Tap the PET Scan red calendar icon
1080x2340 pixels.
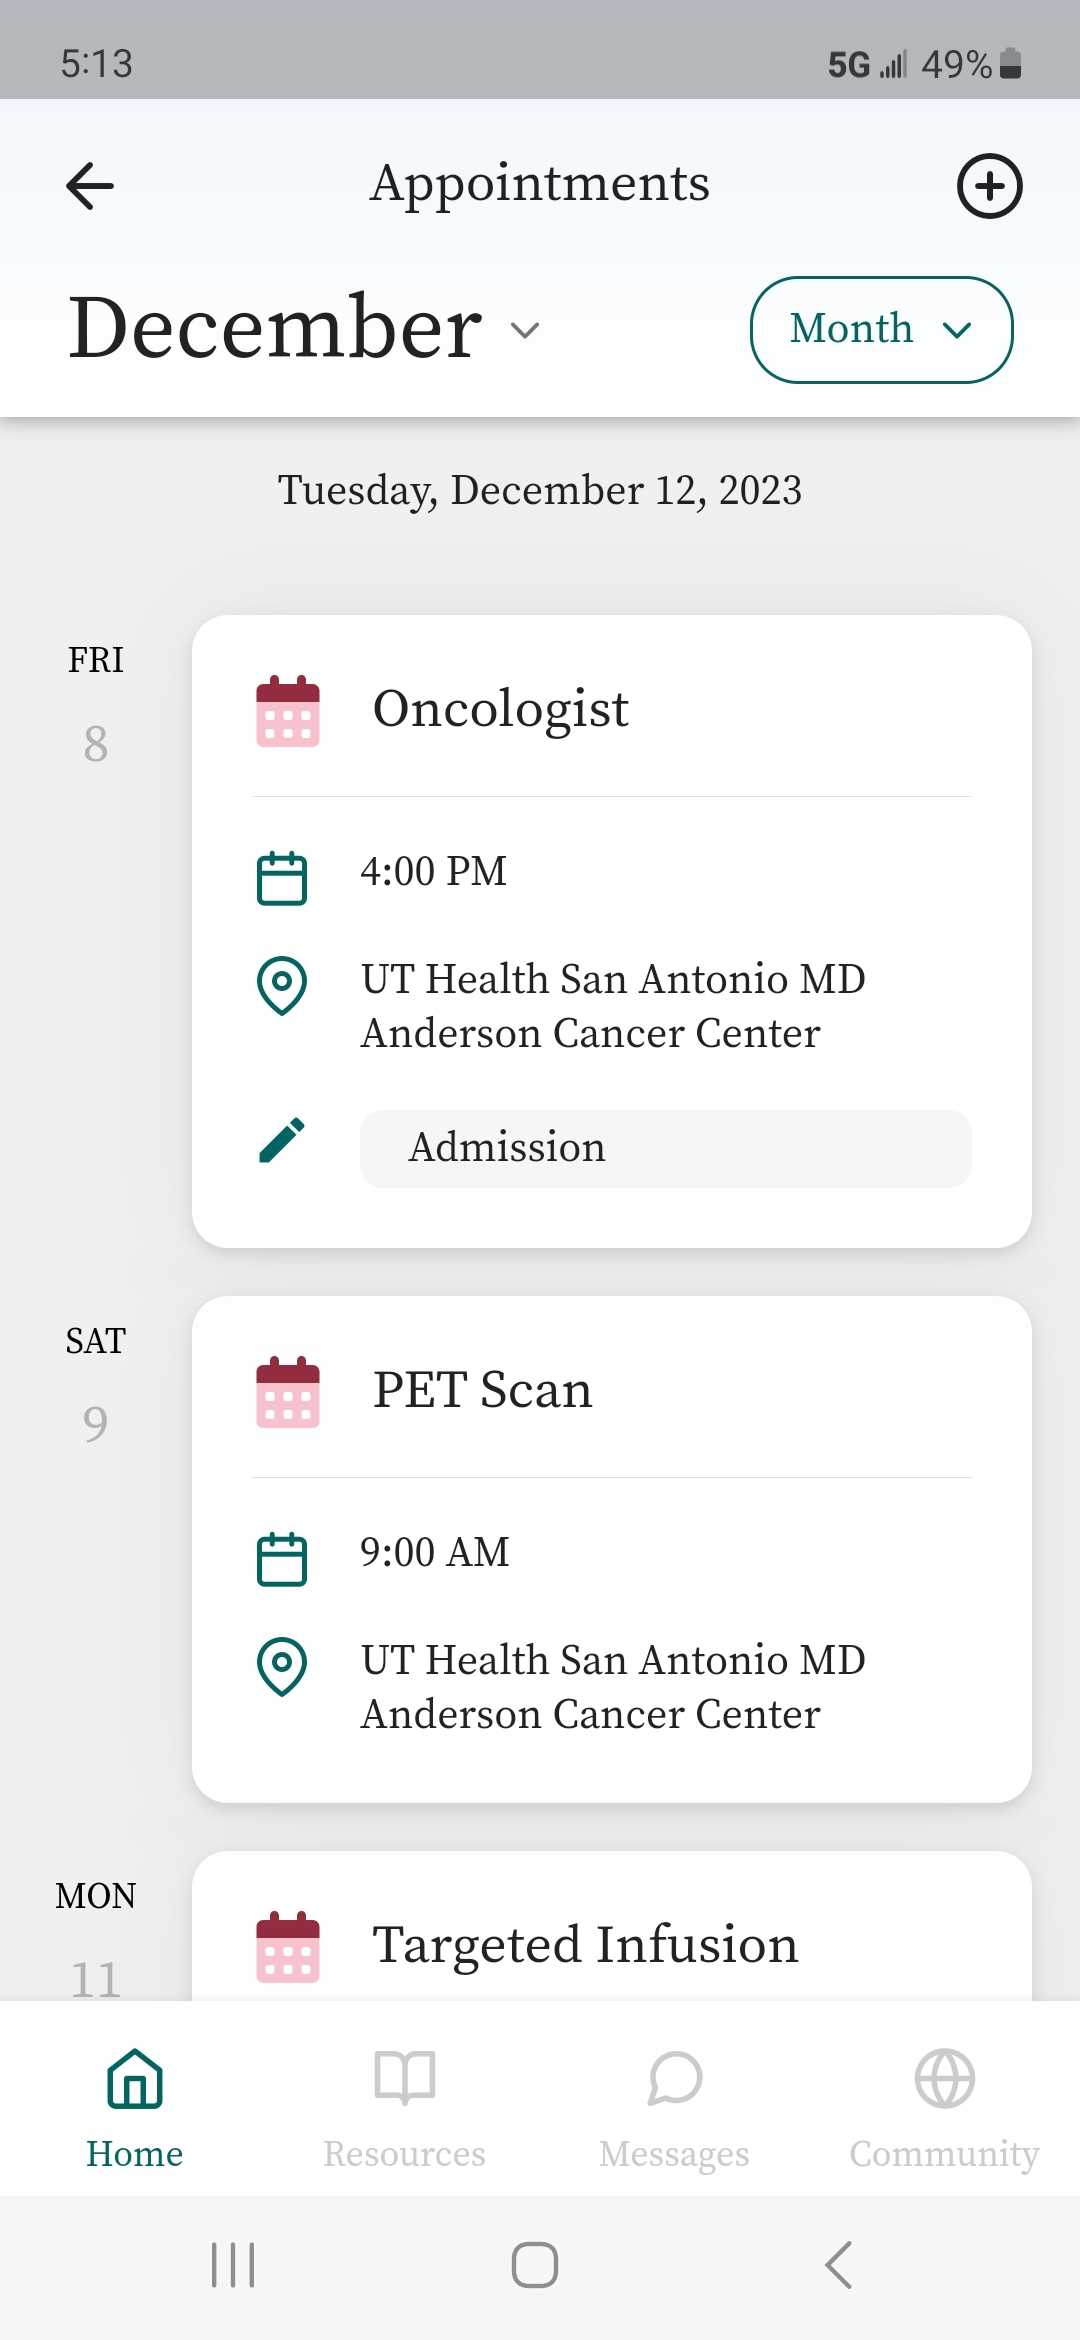click(288, 1392)
